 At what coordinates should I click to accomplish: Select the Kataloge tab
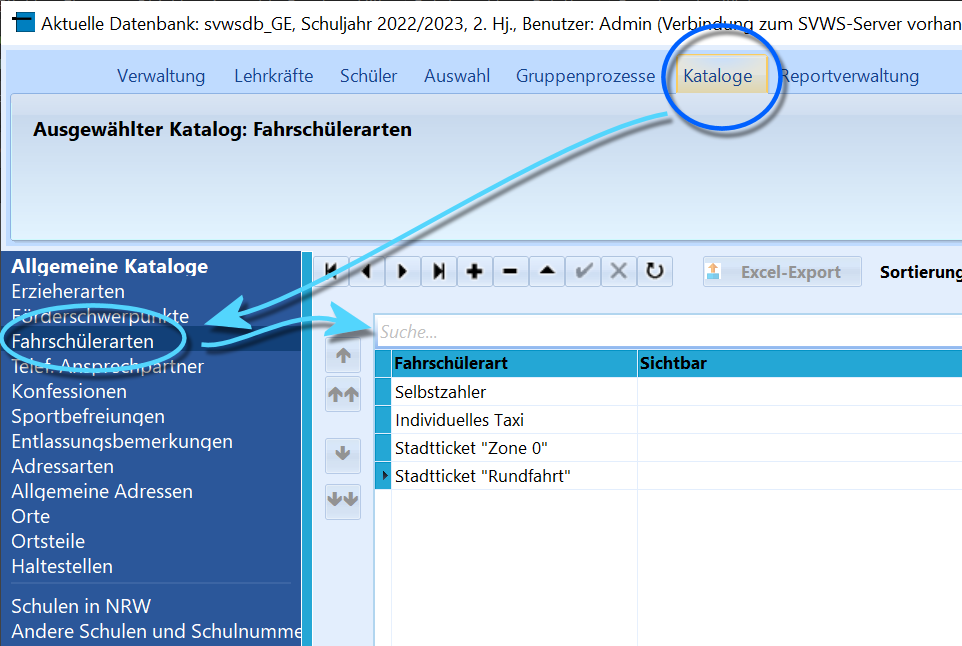[722, 74]
